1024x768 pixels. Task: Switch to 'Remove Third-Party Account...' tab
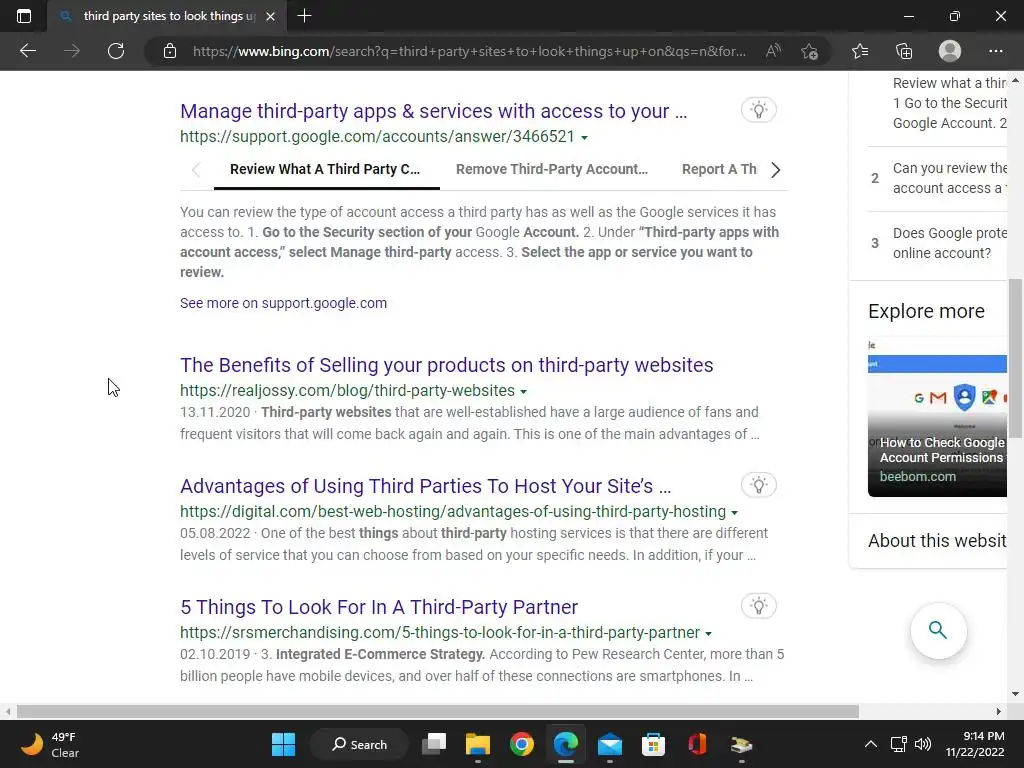pyautogui.click(x=552, y=170)
